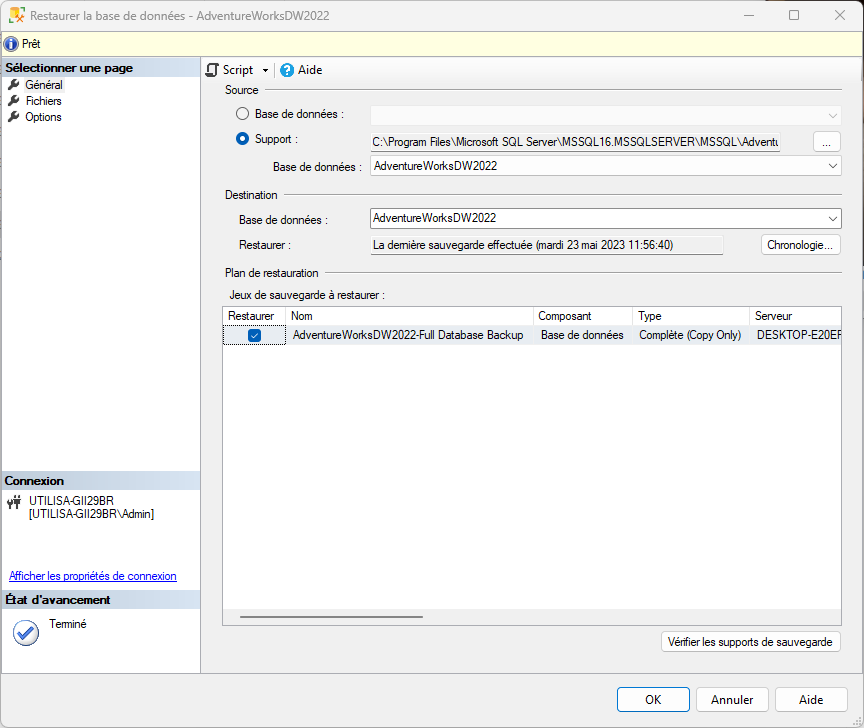Click the Support backup file path field

(575, 142)
